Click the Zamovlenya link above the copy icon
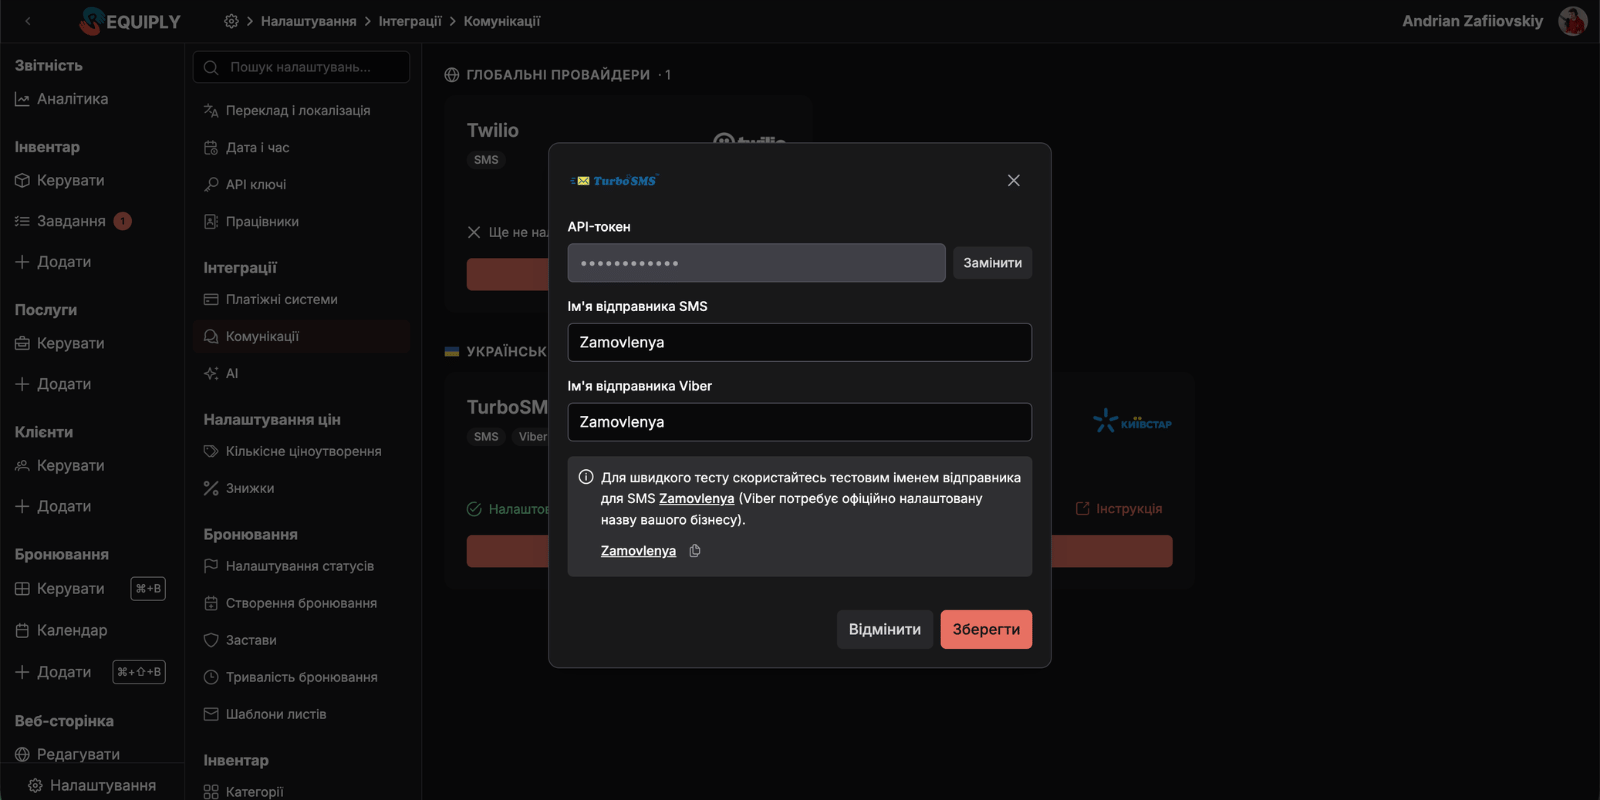 [x=638, y=551]
